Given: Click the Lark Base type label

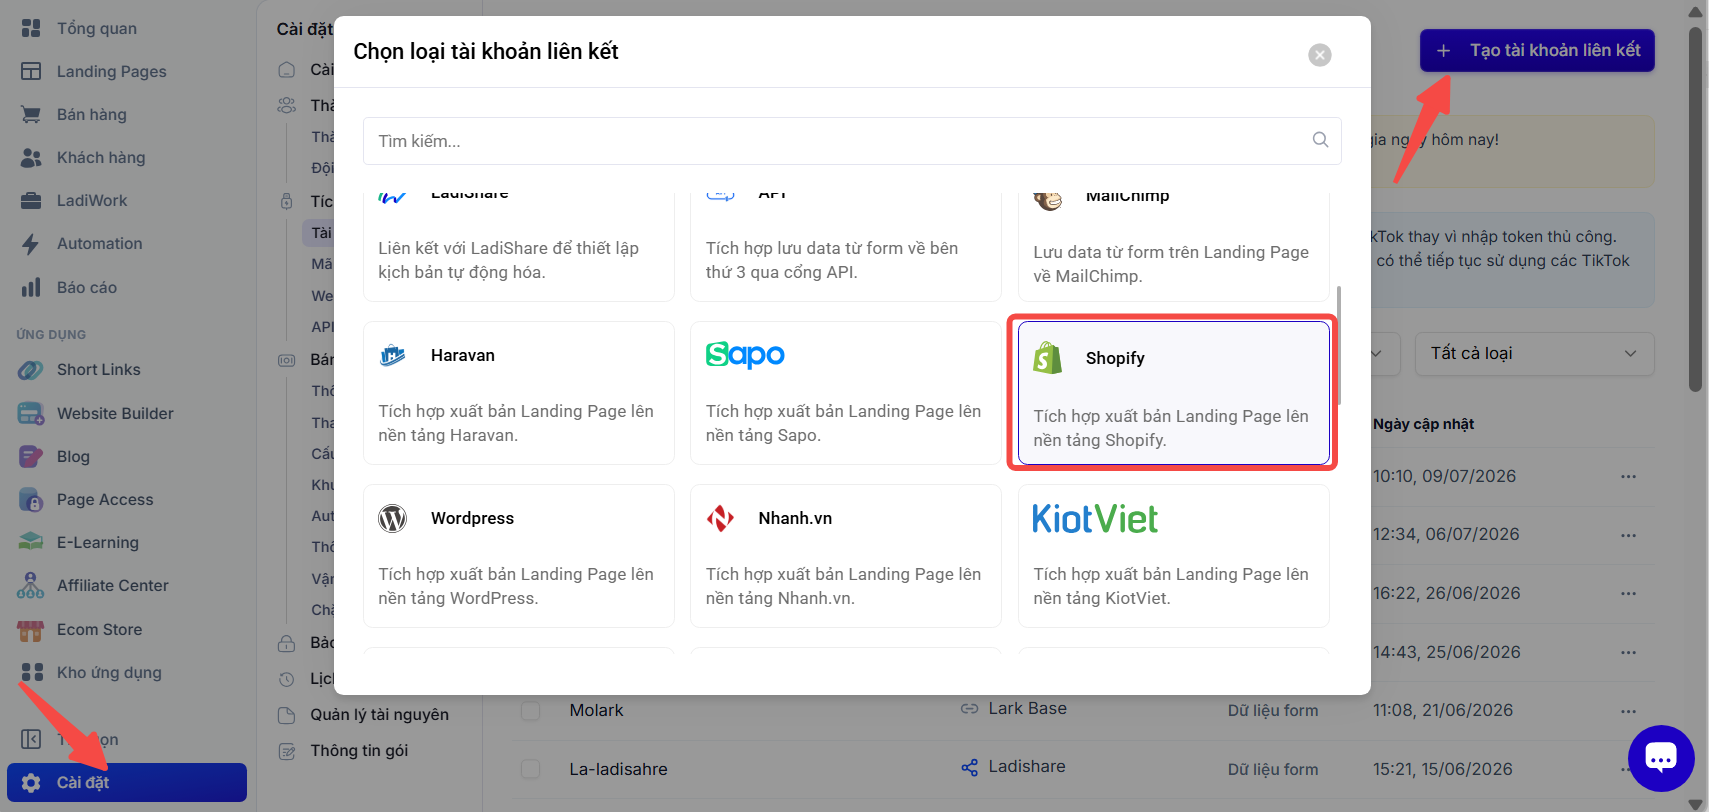Looking at the screenshot, I should [x=1027, y=708].
